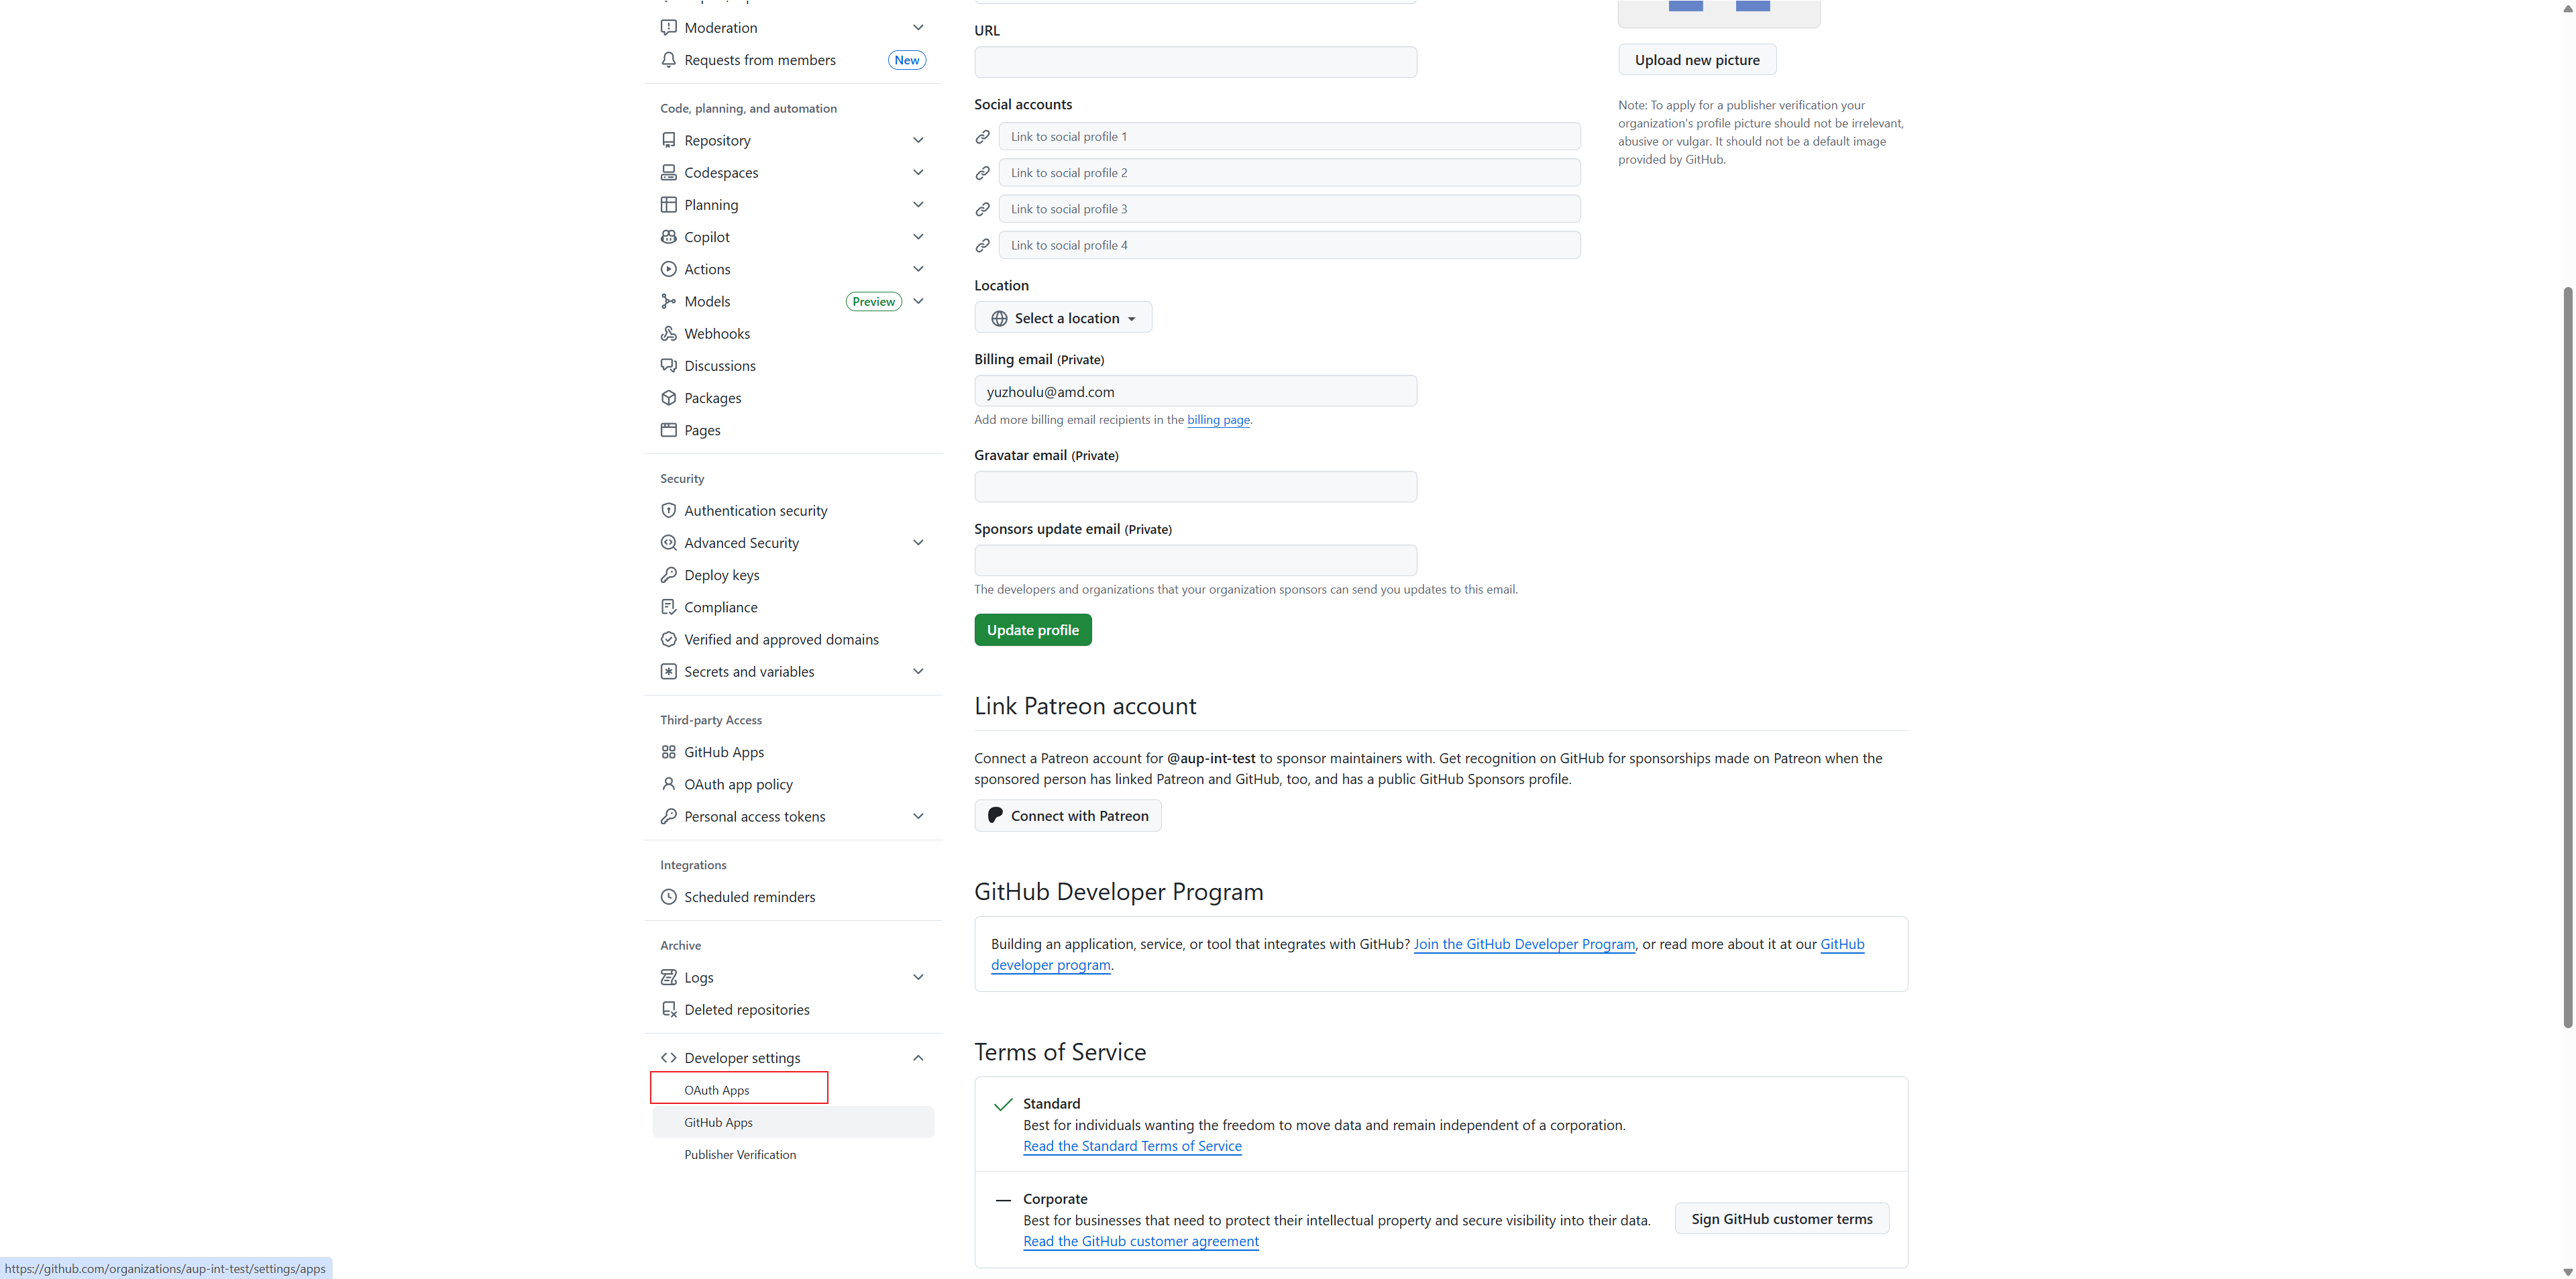Open the Select a location dropdown

(x=1063, y=317)
